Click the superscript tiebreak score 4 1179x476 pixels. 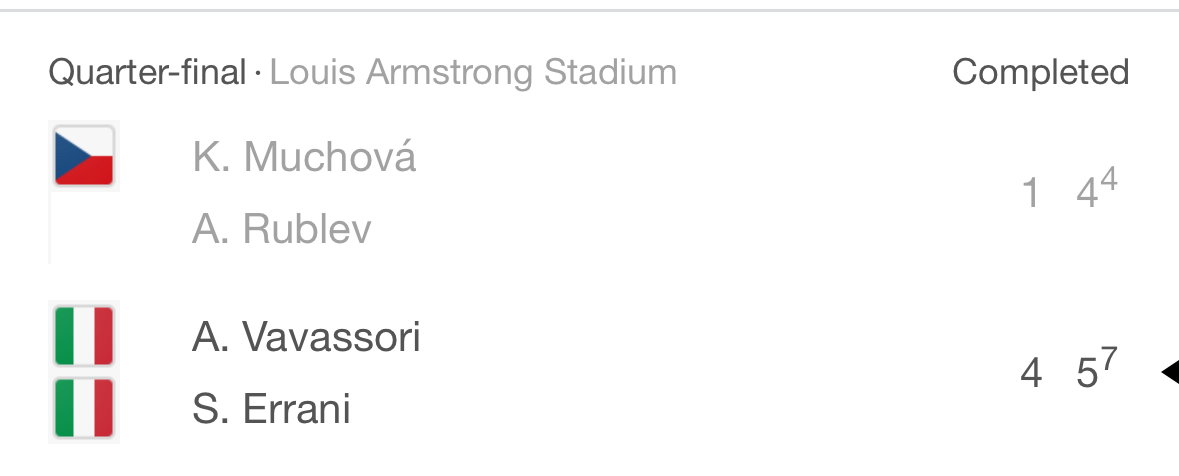pyautogui.click(x=1108, y=180)
